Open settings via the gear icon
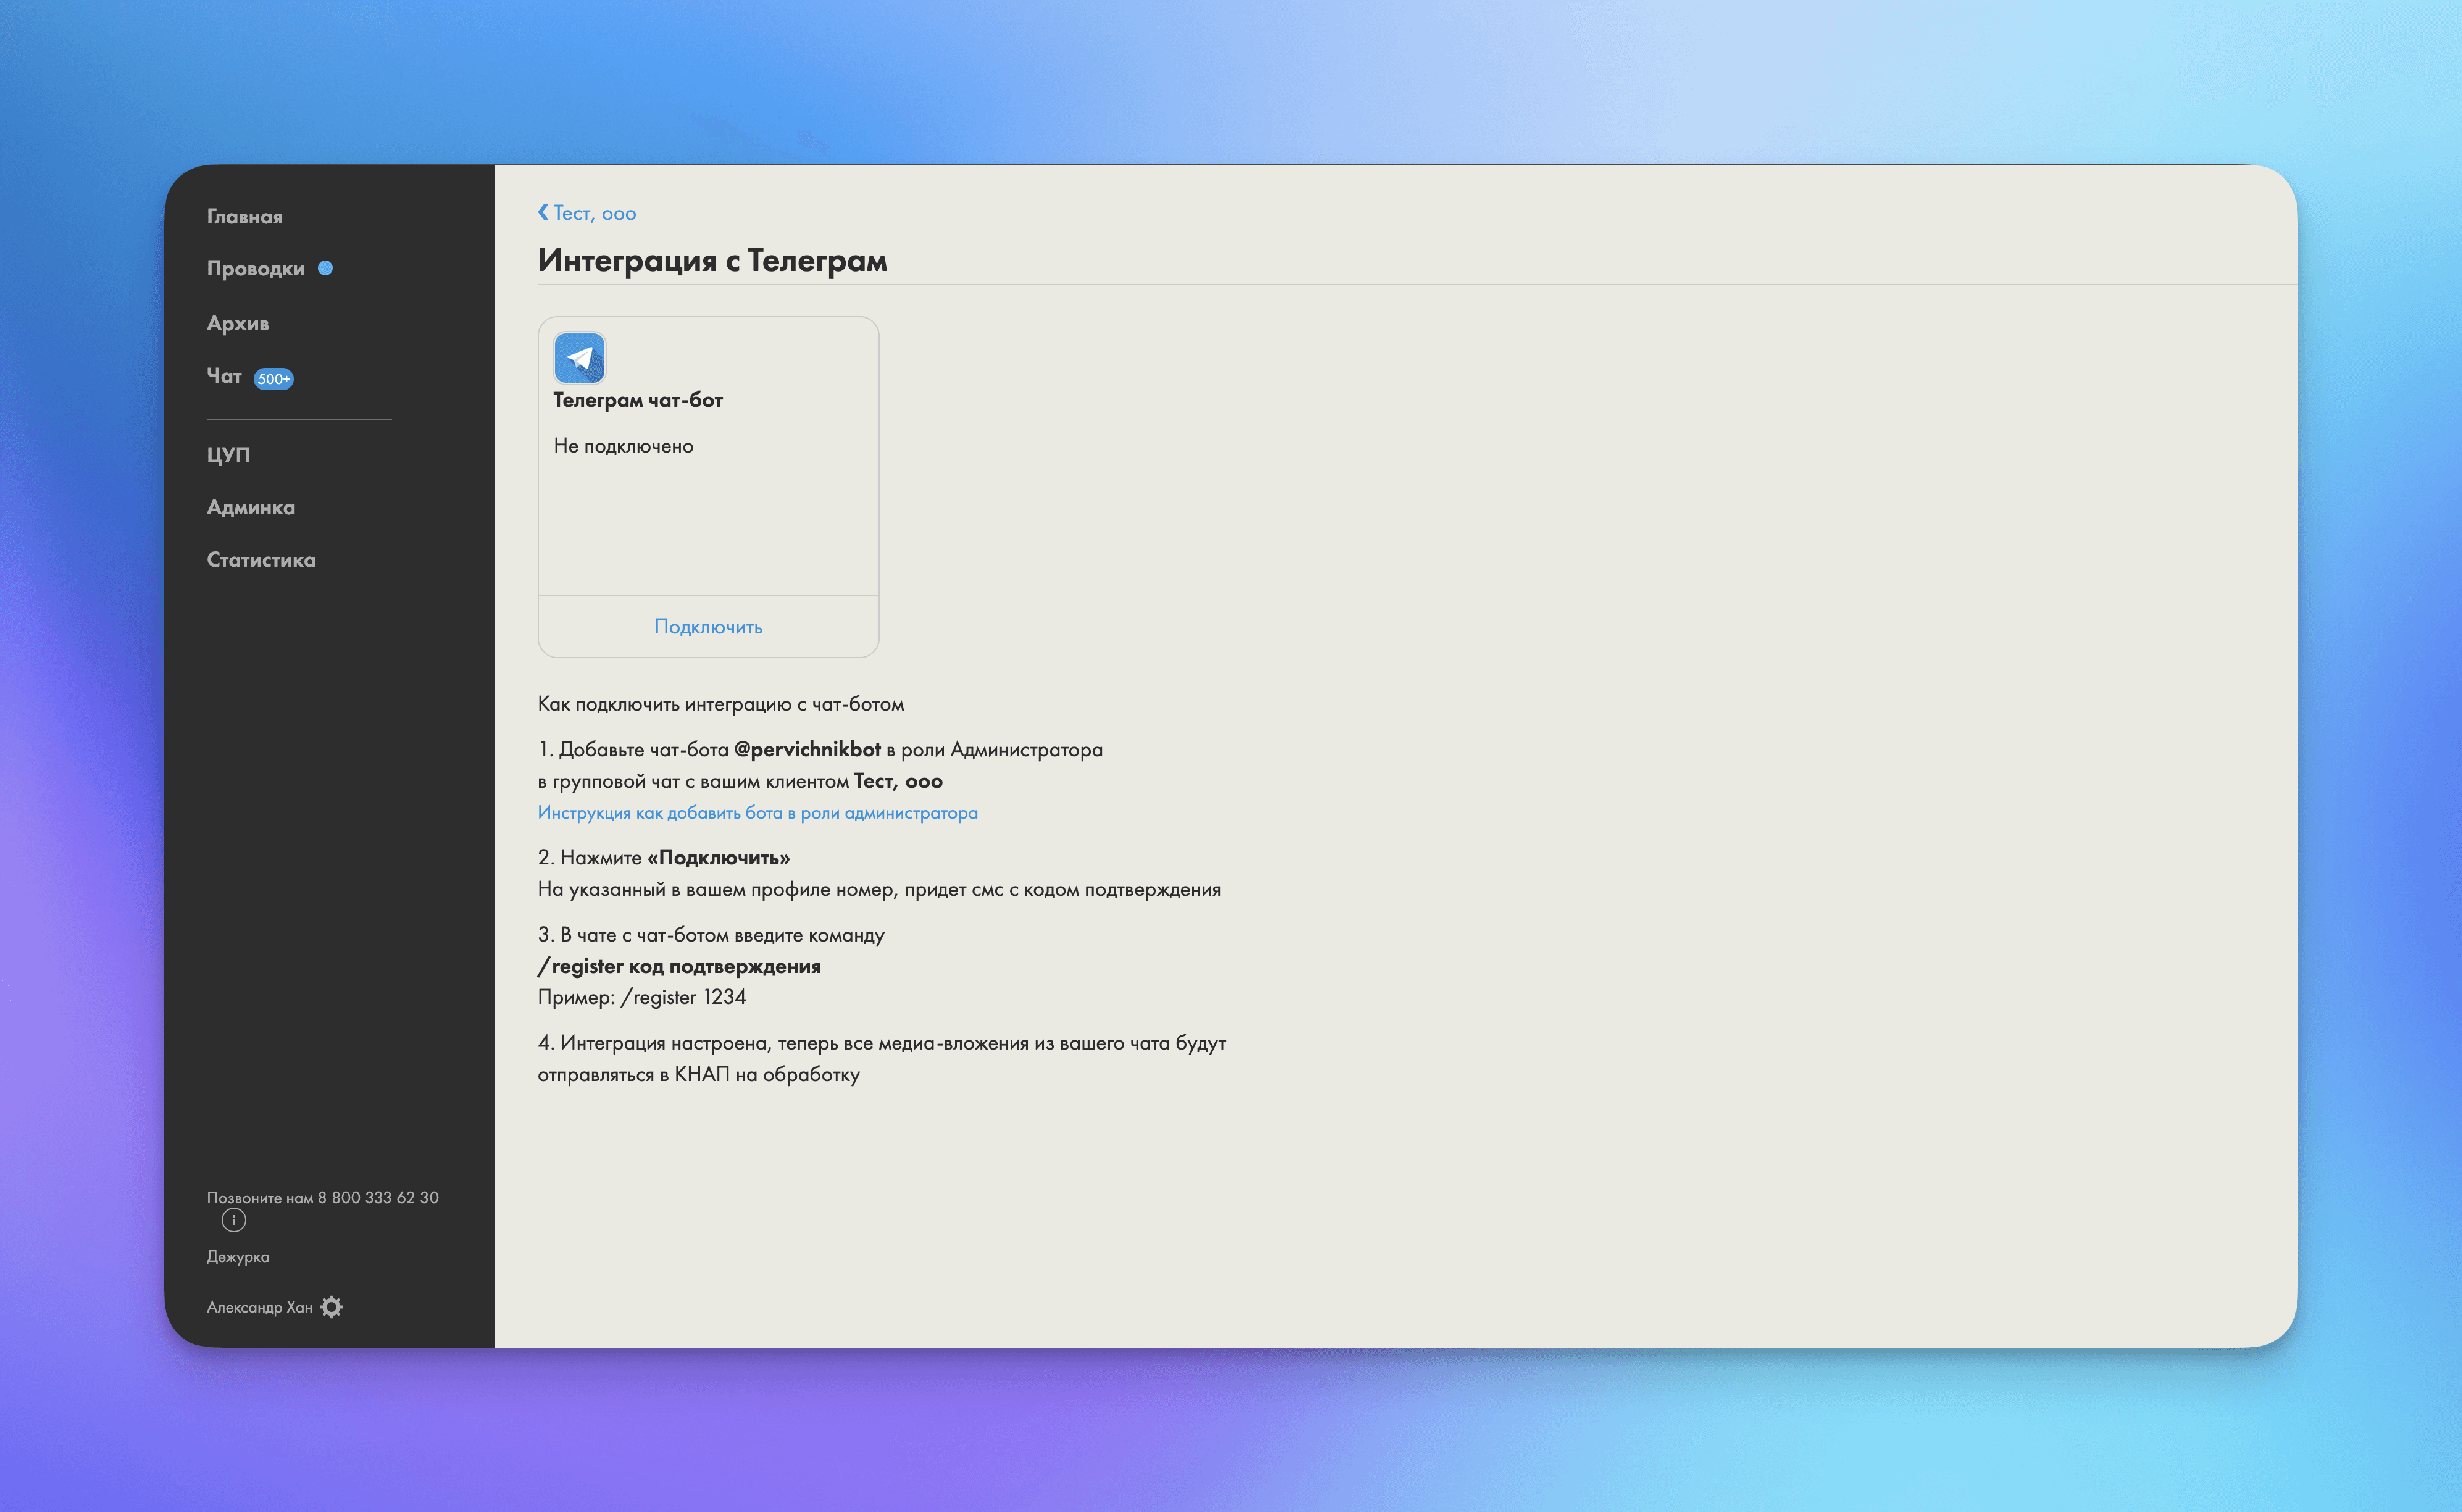 click(332, 1307)
